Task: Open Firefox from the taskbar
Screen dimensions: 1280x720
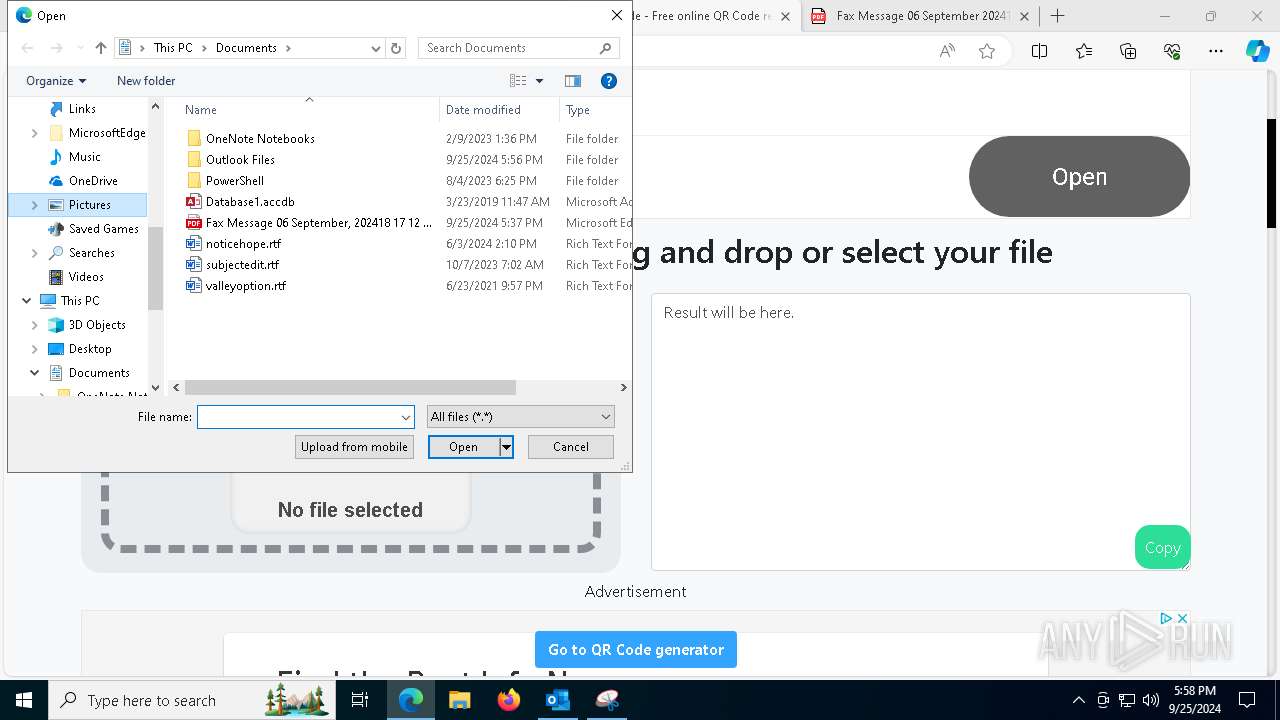Action: pyautogui.click(x=509, y=700)
